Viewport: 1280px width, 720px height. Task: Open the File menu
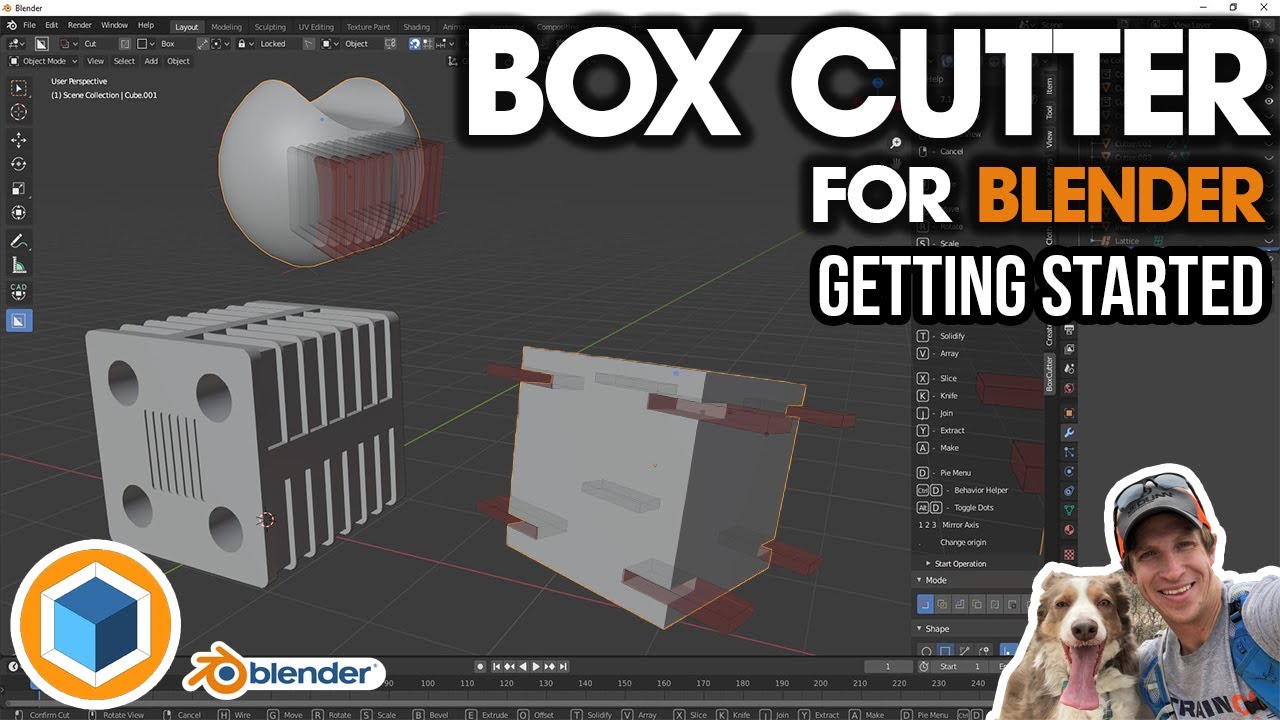coord(29,24)
